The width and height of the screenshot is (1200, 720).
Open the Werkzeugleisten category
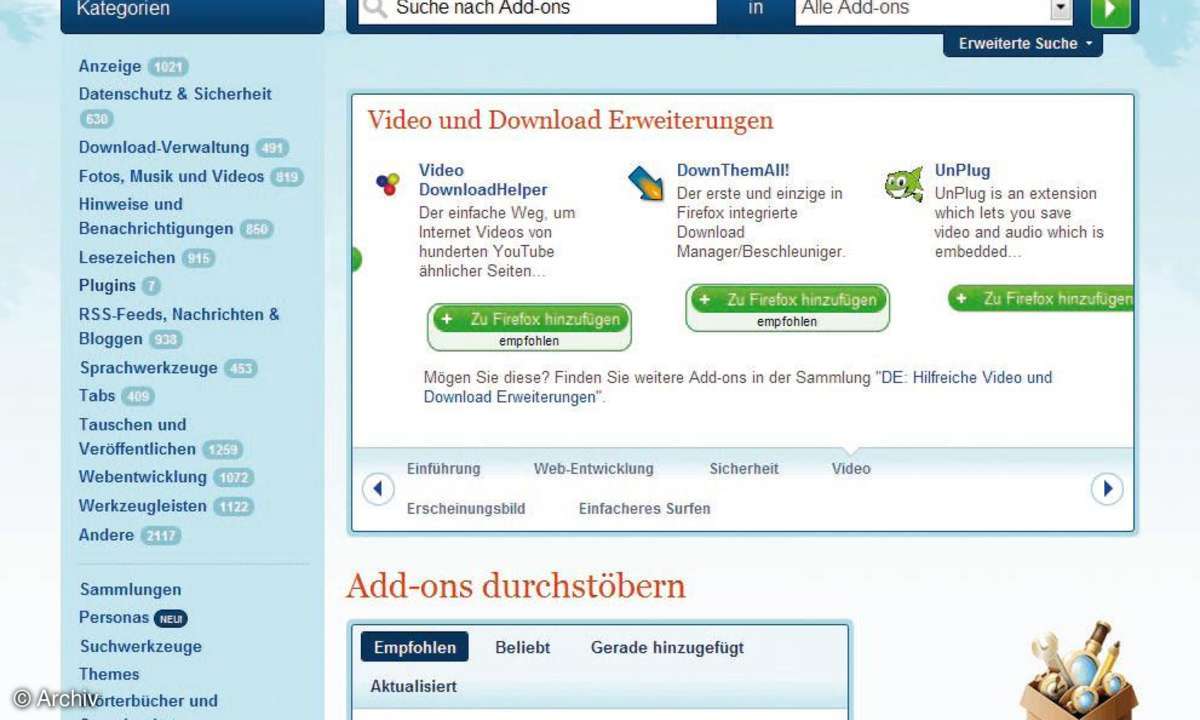143,506
